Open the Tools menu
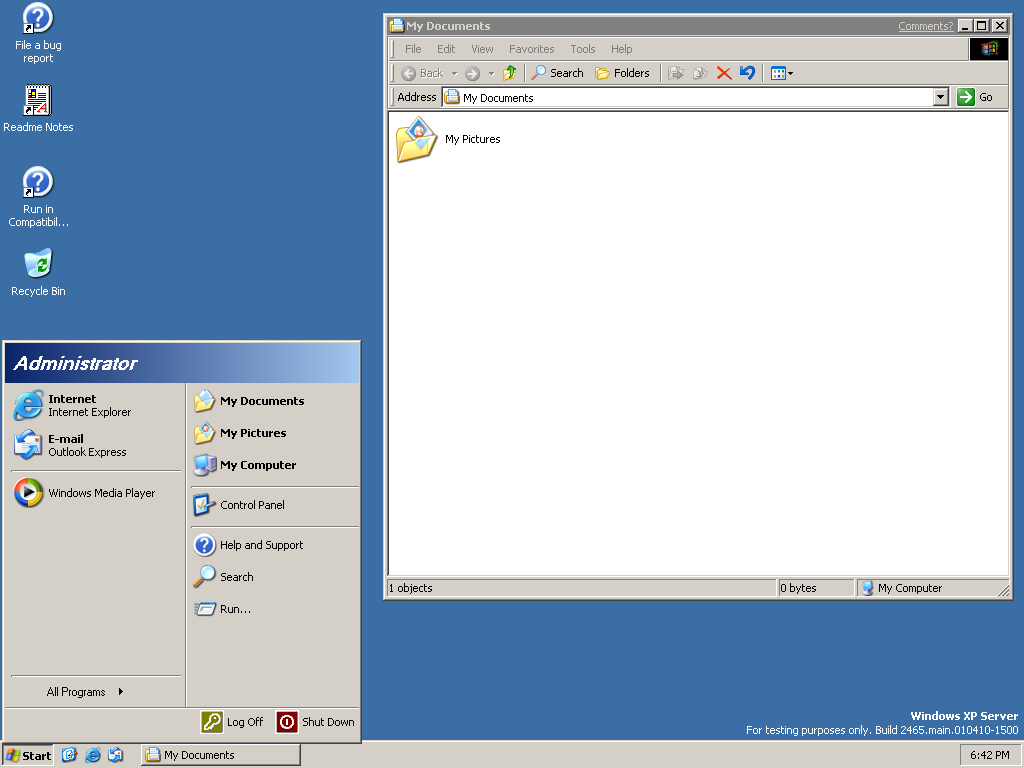 point(582,49)
